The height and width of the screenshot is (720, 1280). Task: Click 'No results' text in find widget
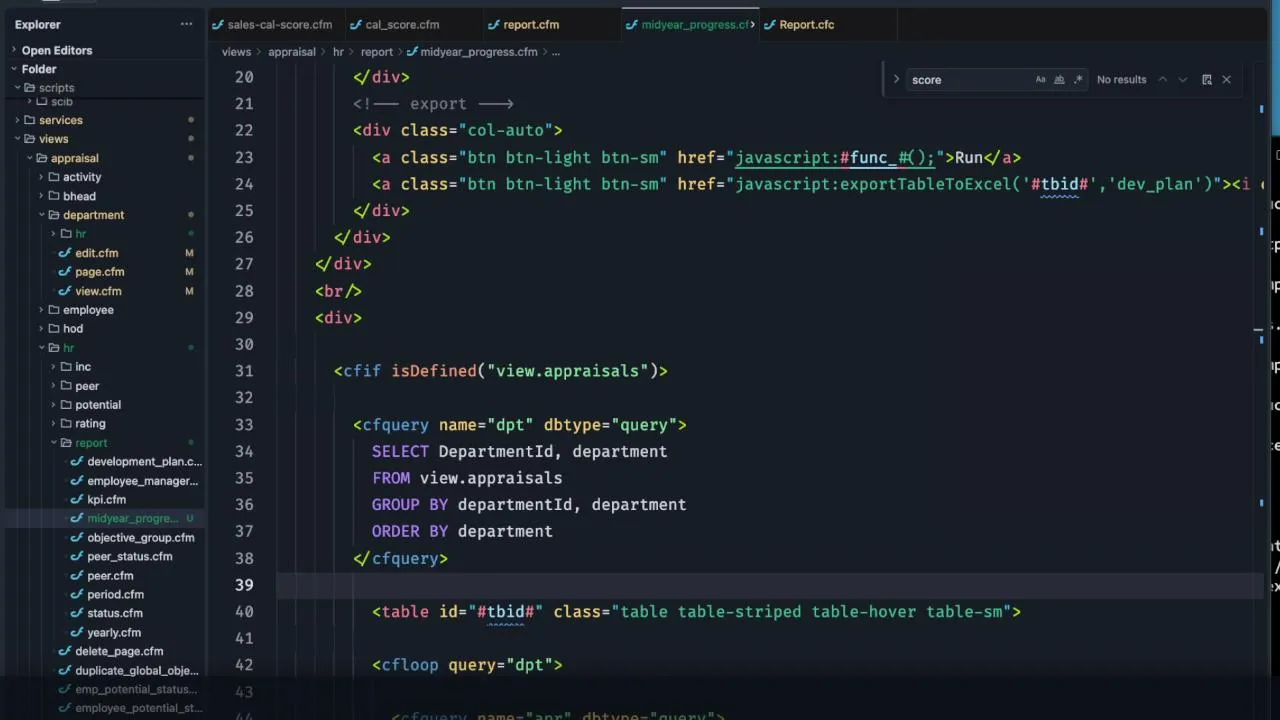click(x=1121, y=80)
